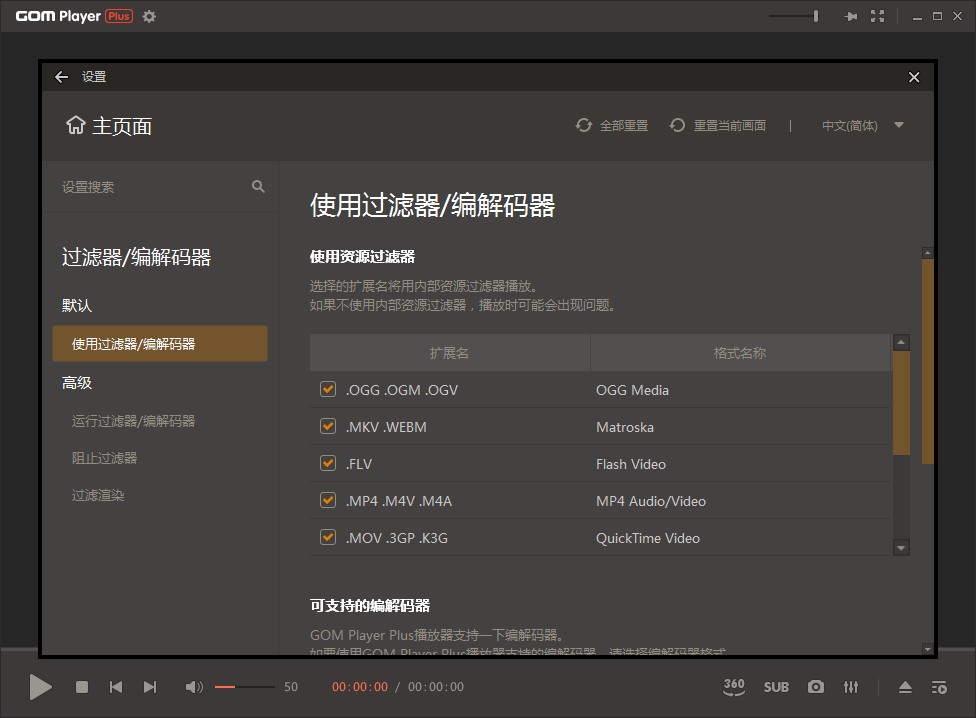Click the 全部重置 reset all button
The width and height of the screenshot is (976, 718).
(x=612, y=126)
